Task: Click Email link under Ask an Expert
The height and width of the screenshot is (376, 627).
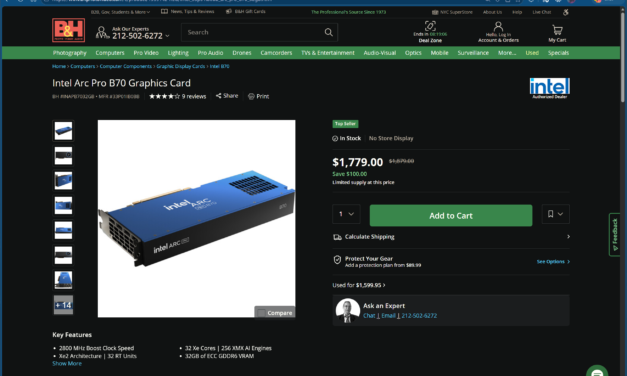Action: (388, 316)
